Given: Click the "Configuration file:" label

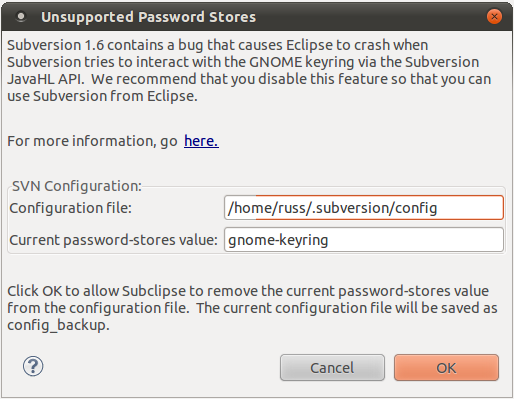Looking at the screenshot, I should point(71,208).
